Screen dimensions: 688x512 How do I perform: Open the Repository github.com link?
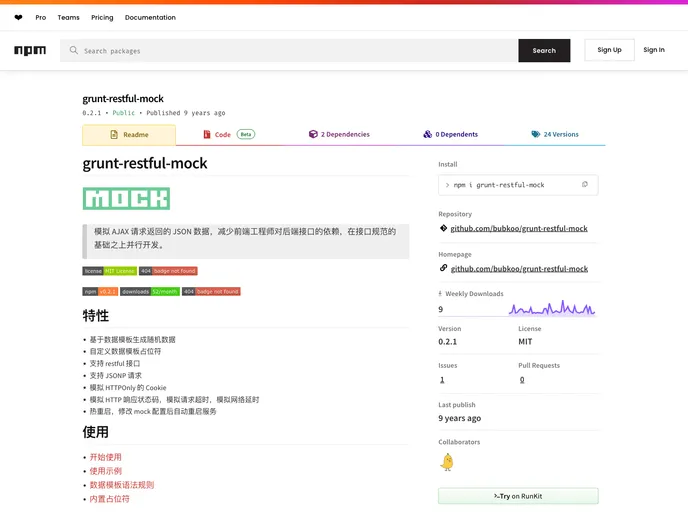pos(519,229)
